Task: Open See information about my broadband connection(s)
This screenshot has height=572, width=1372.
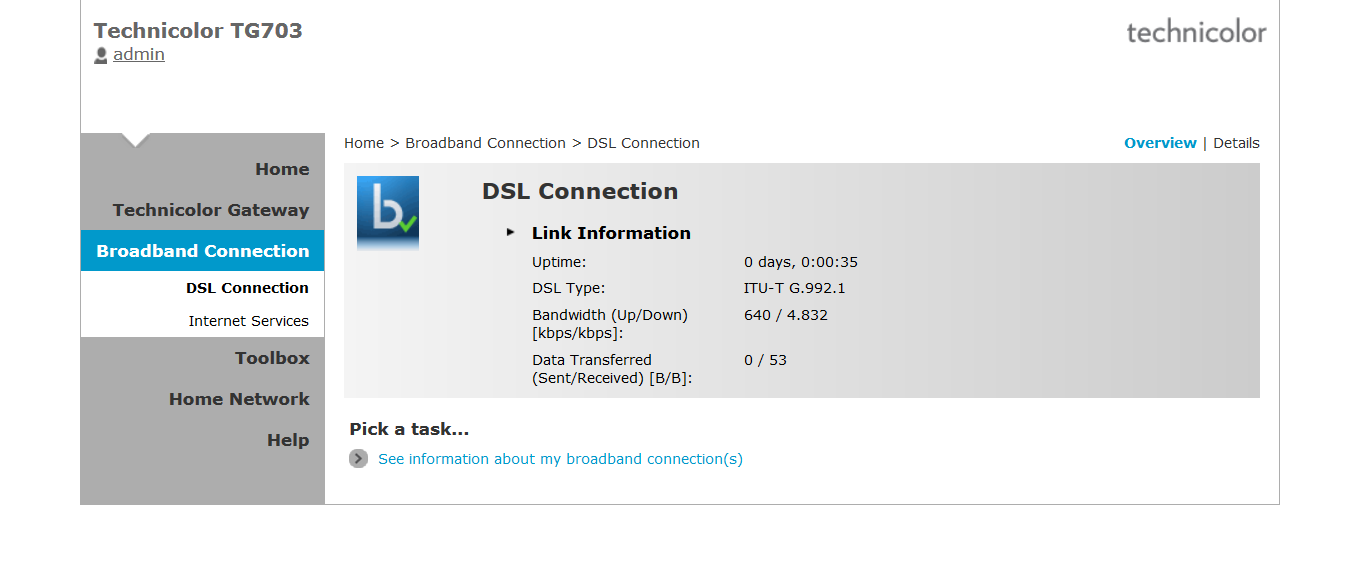Action: tap(560, 459)
